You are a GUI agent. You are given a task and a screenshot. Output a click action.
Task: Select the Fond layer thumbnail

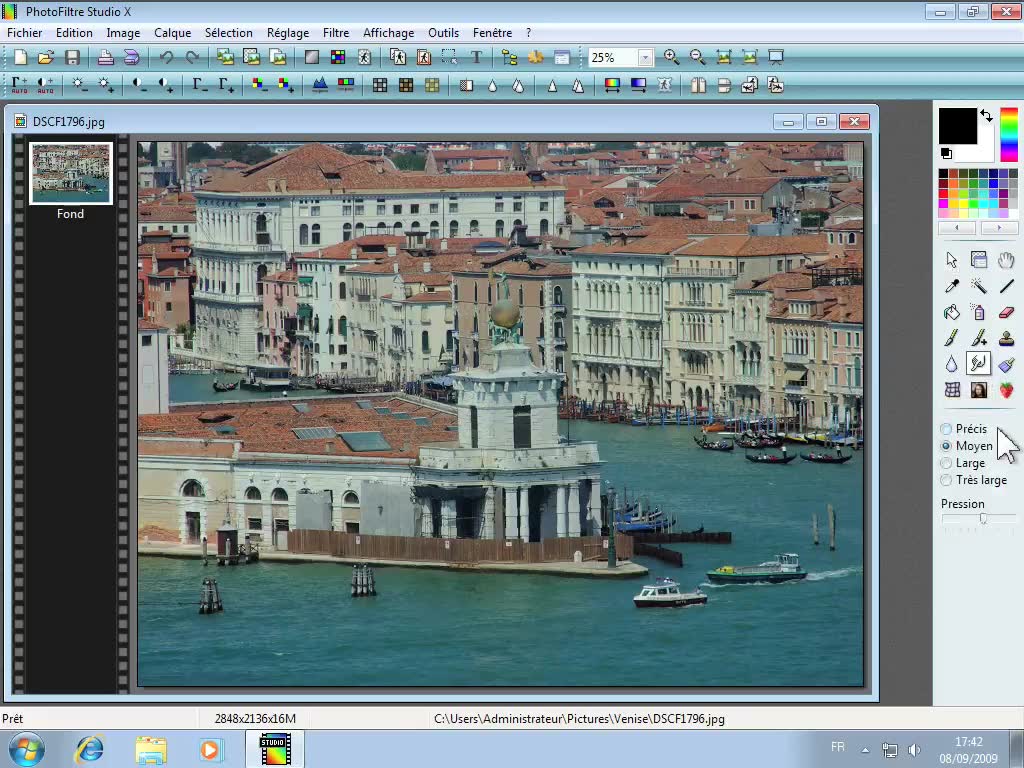click(71, 173)
